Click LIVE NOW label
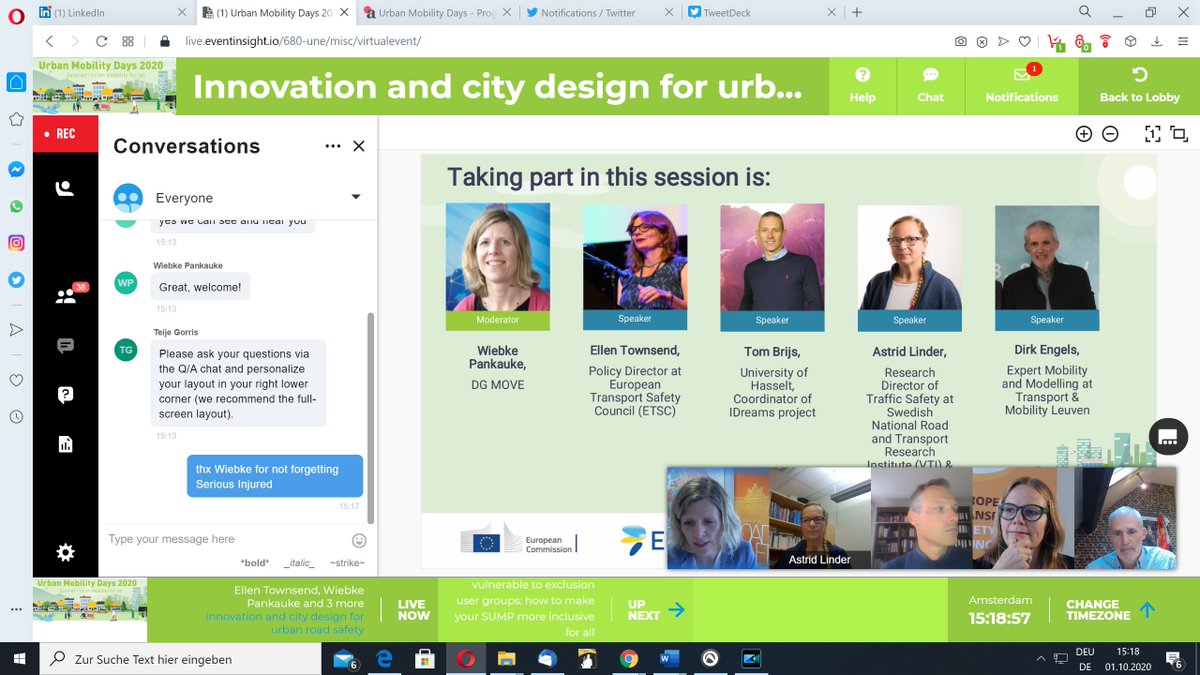The width and height of the screenshot is (1200, 675). (413, 610)
